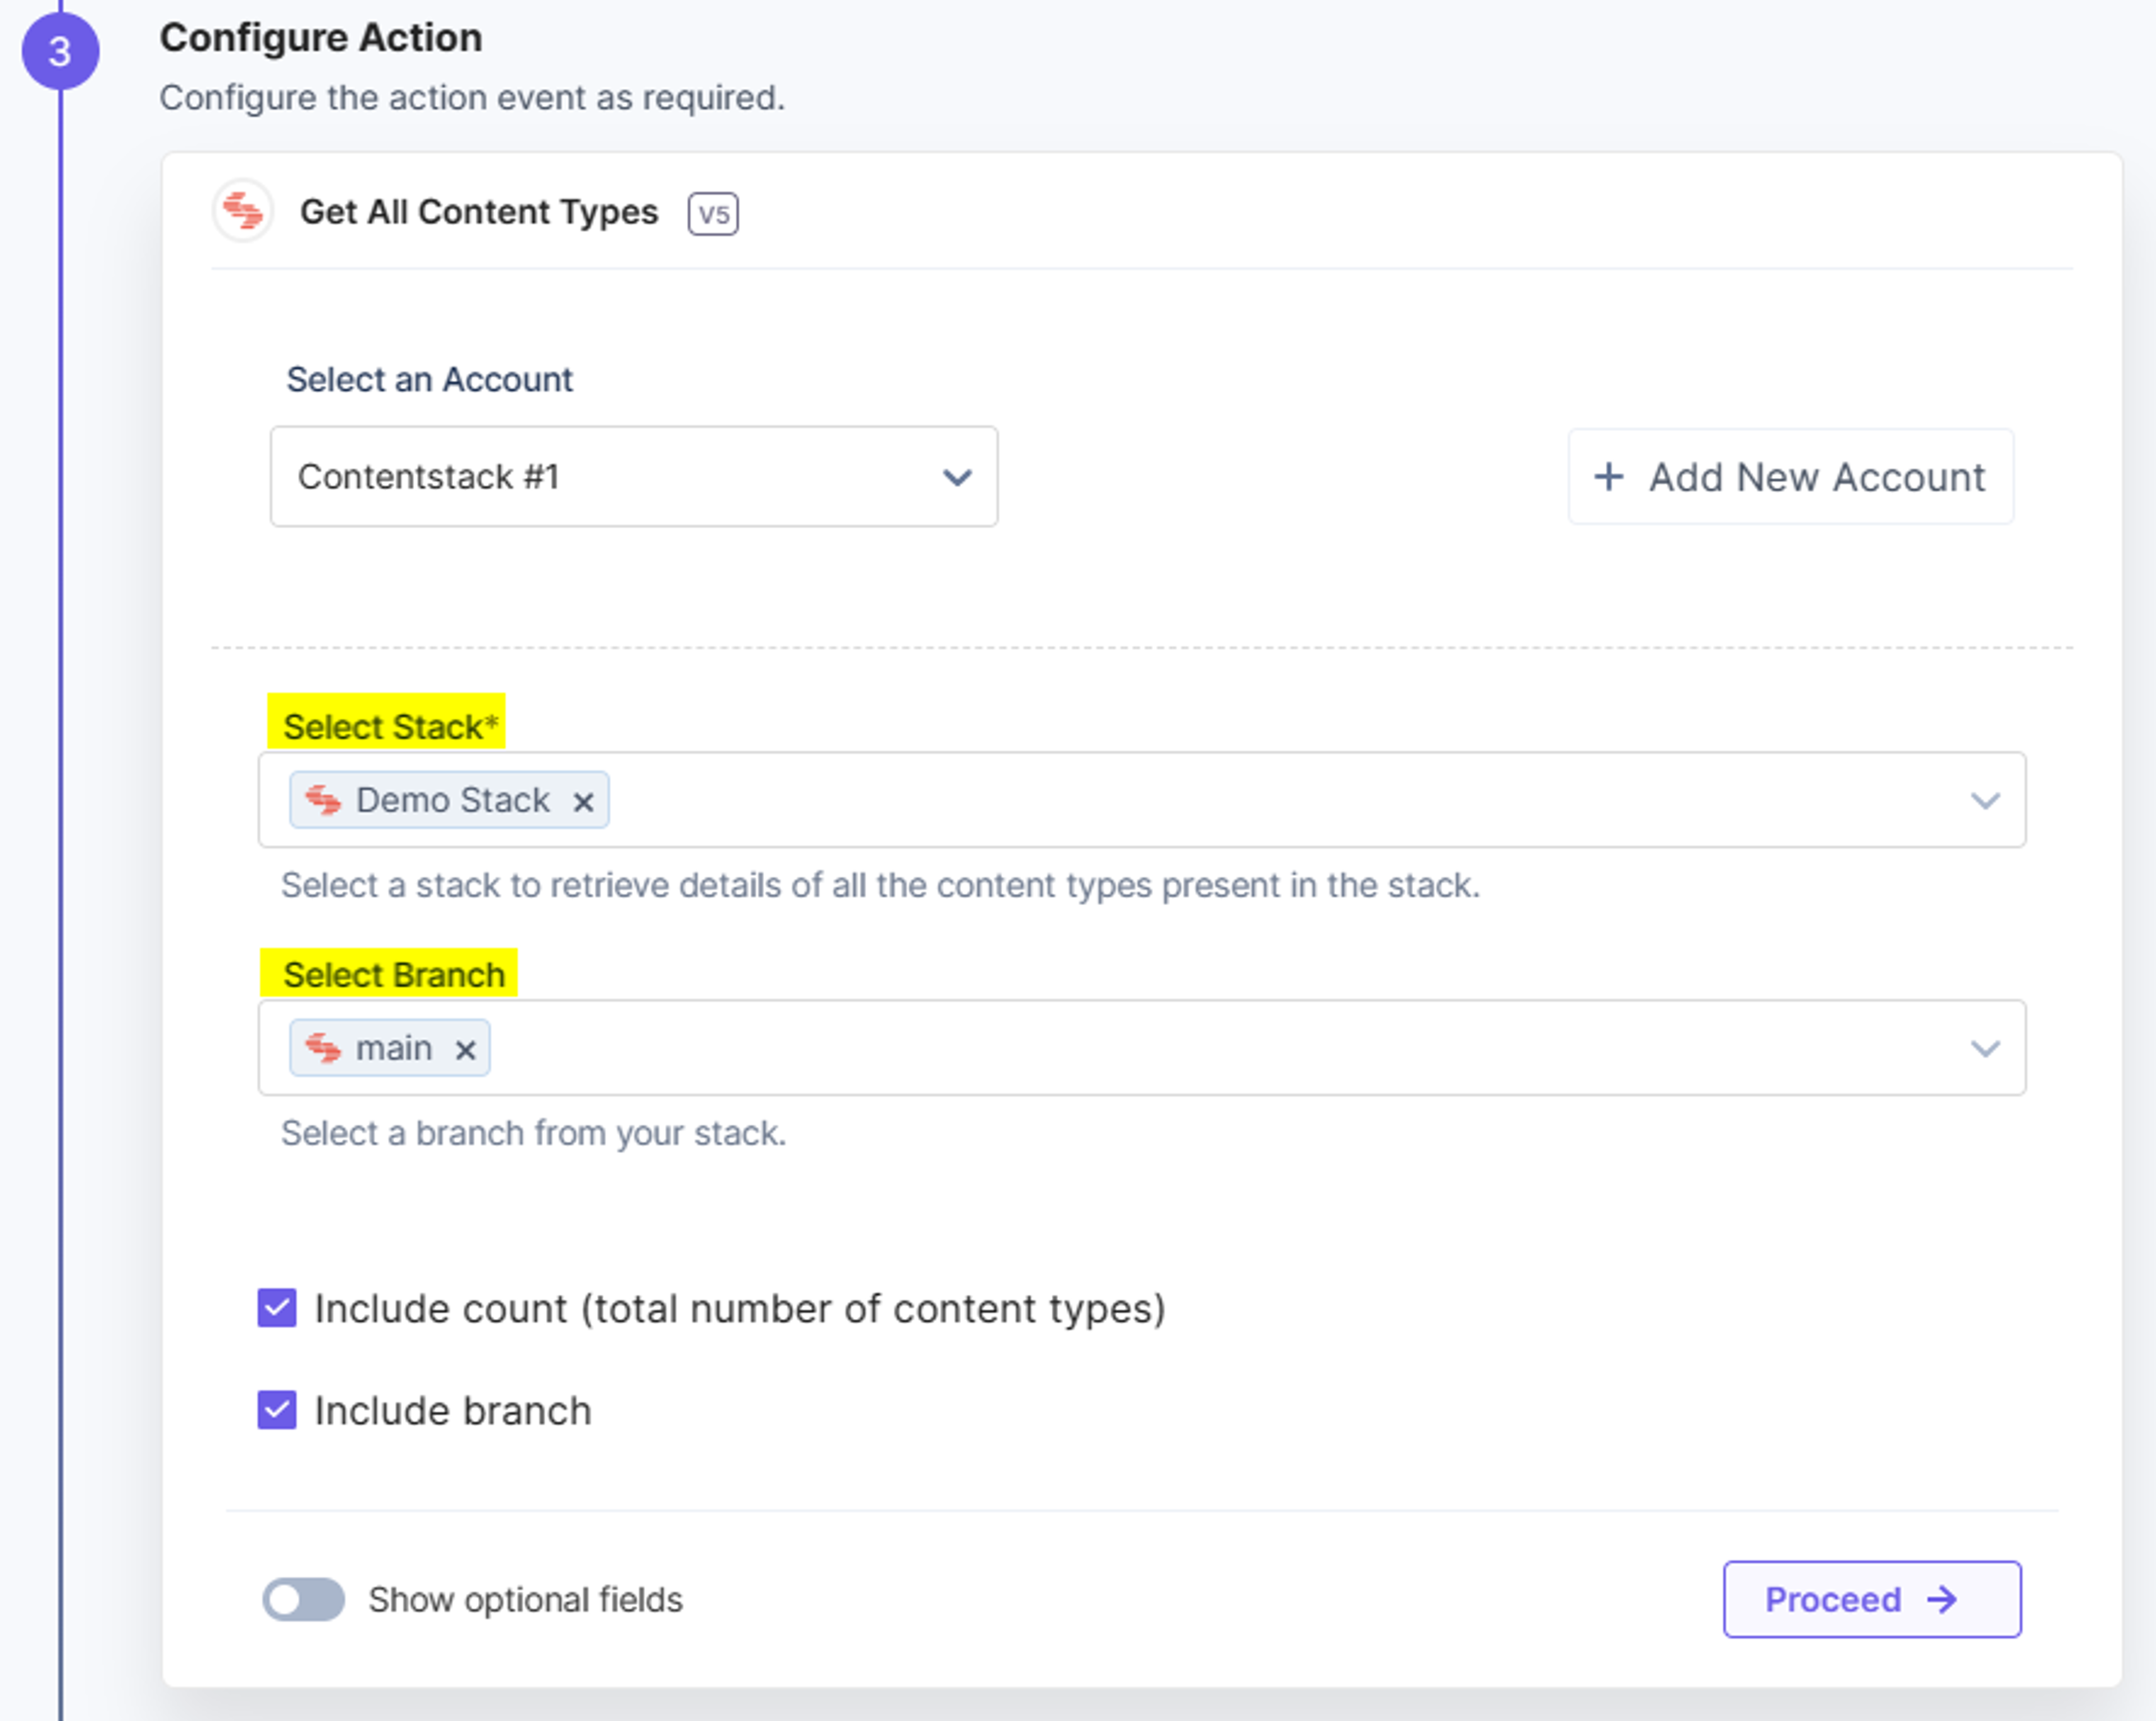
Task: Click 'Configure the action event as required.' text
Action: (472, 98)
